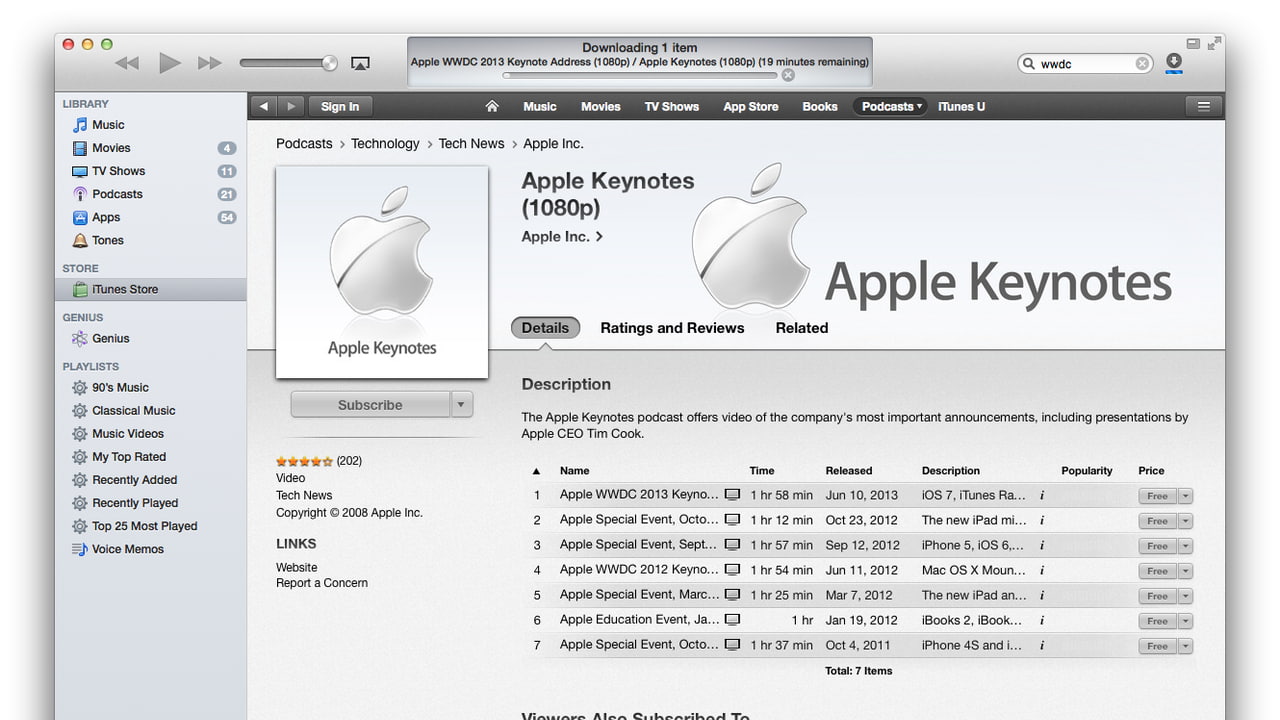Image resolution: width=1280 pixels, height=720 pixels.
Task: Click the Report a Concern link
Action: pyautogui.click(x=322, y=583)
